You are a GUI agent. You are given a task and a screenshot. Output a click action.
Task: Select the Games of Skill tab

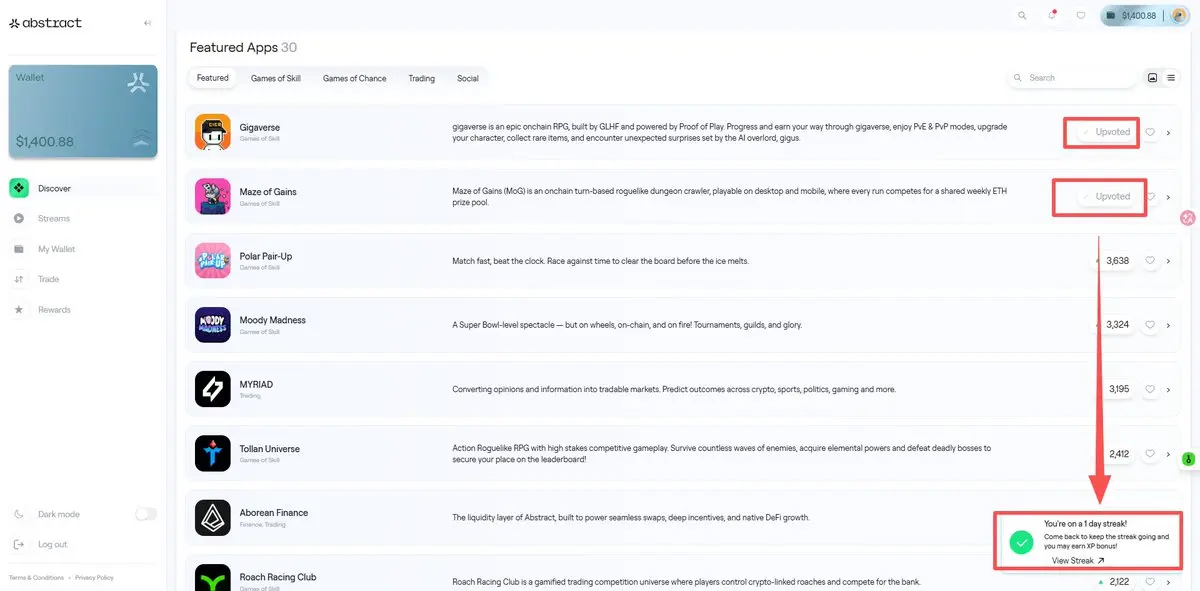pos(275,78)
